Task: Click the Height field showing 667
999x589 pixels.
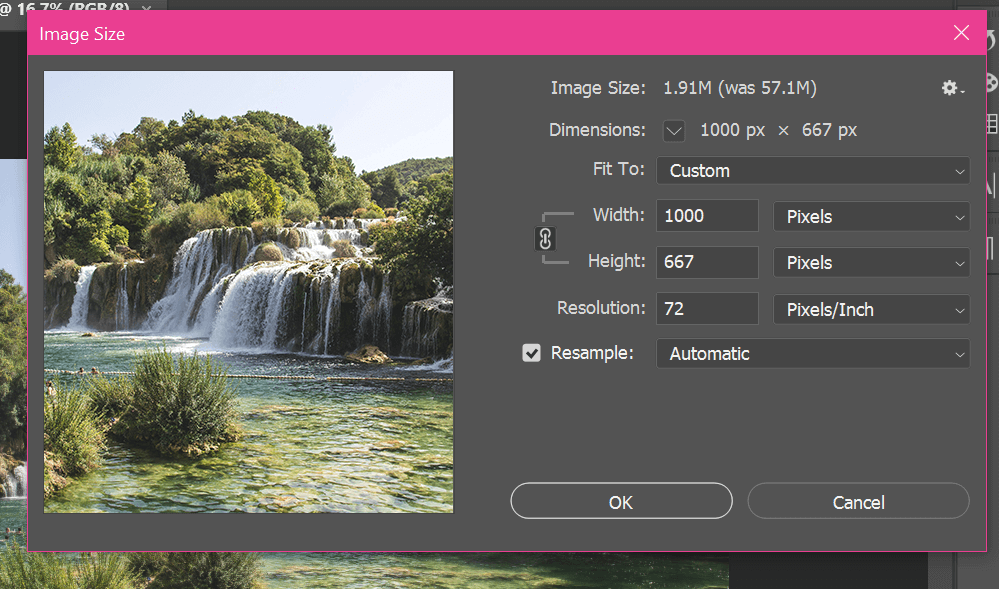Action: tap(707, 263)
